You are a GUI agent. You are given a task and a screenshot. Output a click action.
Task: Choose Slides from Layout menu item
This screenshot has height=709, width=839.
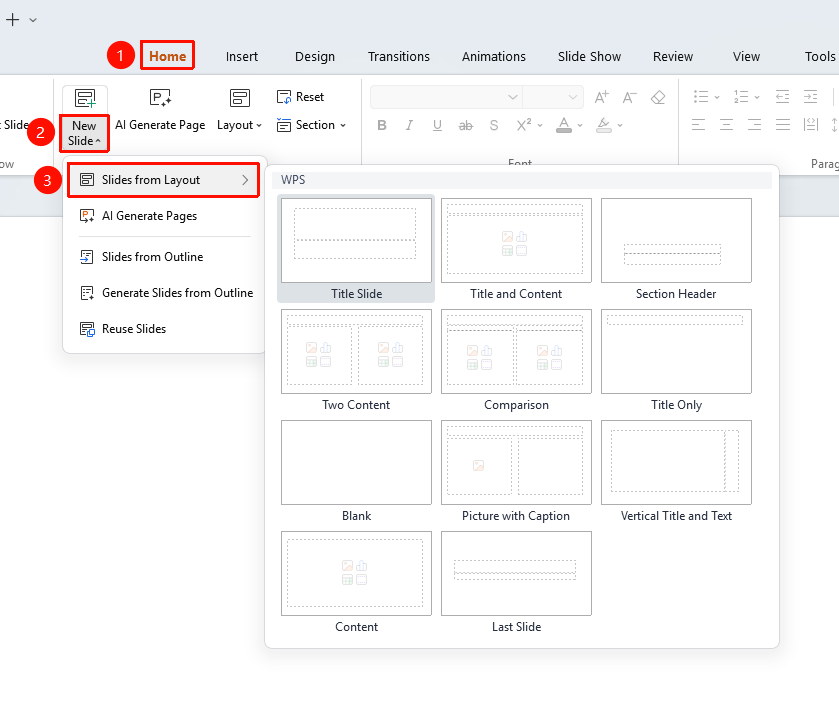click(x=164, y=180)
